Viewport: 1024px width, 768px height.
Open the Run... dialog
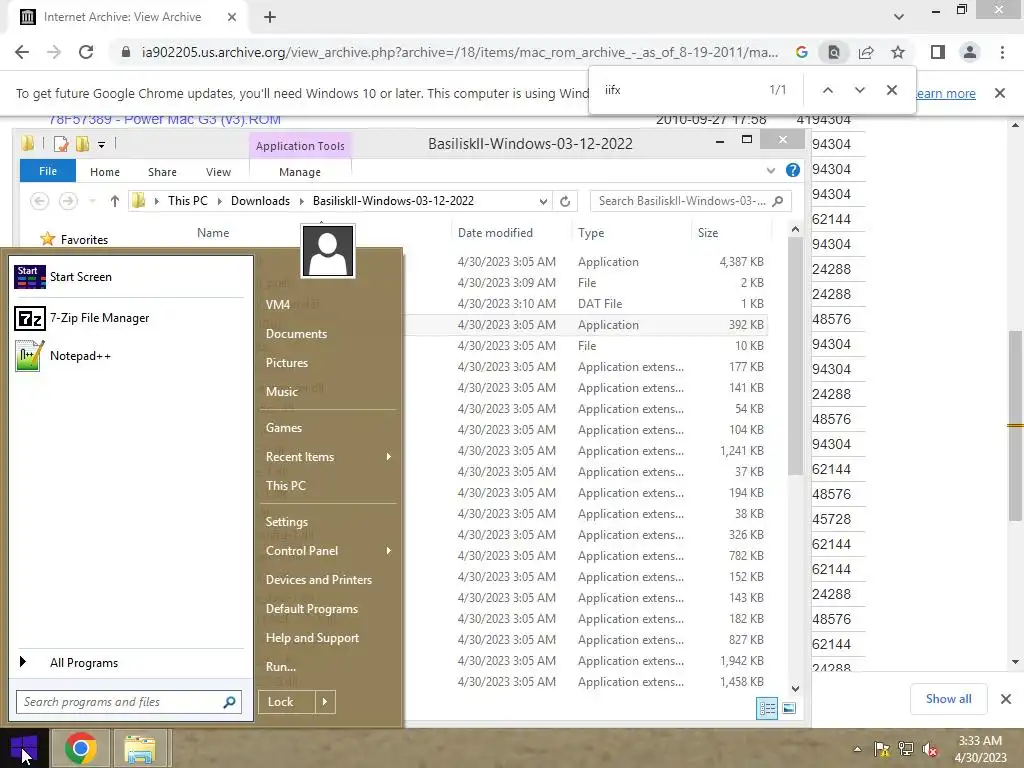click(x=281, y=667)
